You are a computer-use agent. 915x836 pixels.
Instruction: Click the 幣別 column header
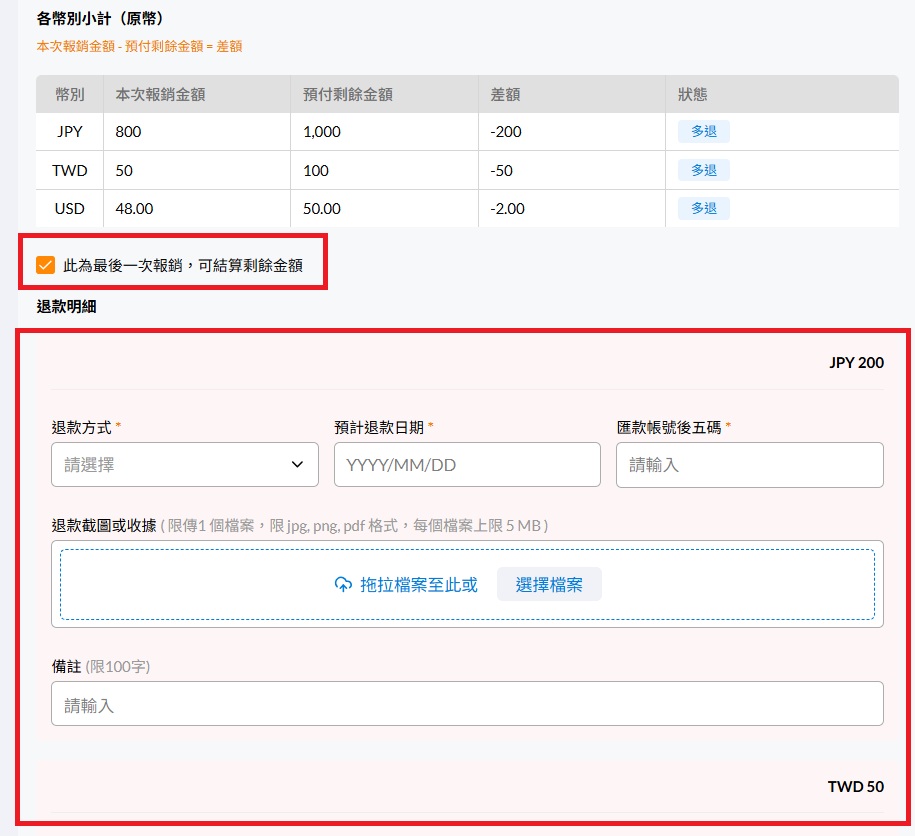click(69, 94)
